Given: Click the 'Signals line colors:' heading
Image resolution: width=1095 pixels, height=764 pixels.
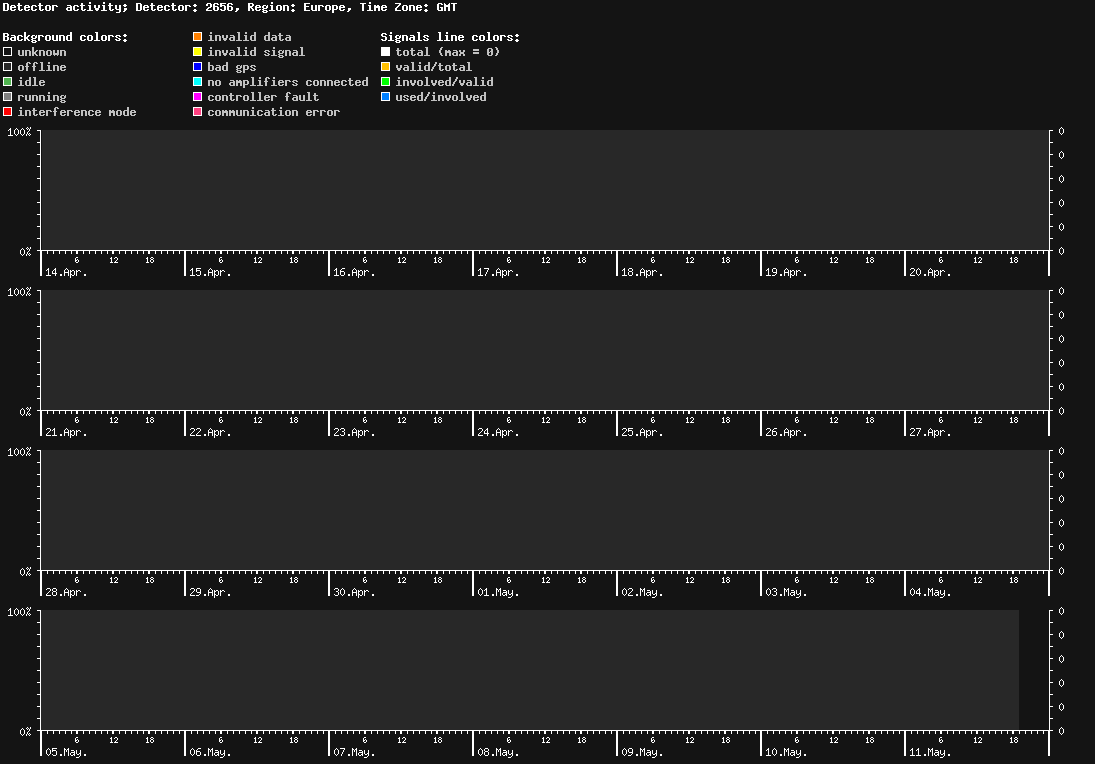Looking at the screenshot, I should [450, 37].
